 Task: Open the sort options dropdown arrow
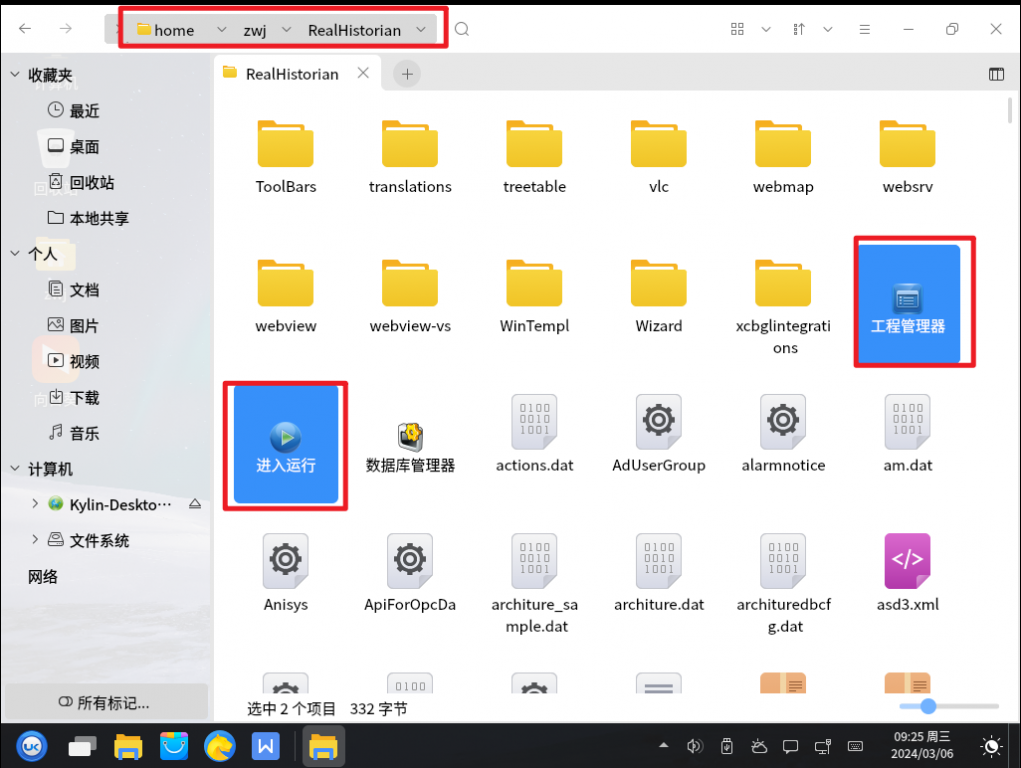(828, 29)
